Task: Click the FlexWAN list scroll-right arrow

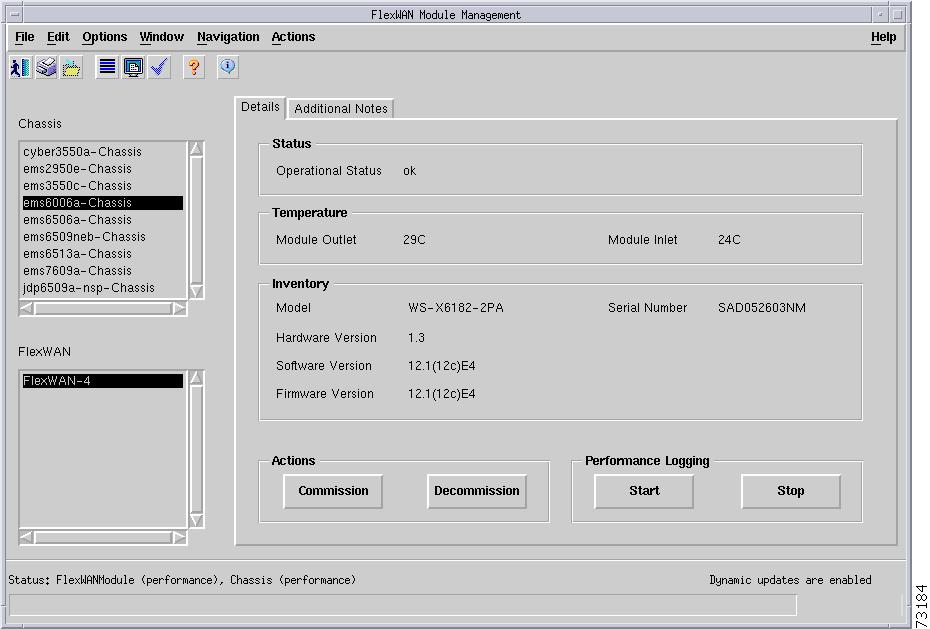Action: coord(179,537)
